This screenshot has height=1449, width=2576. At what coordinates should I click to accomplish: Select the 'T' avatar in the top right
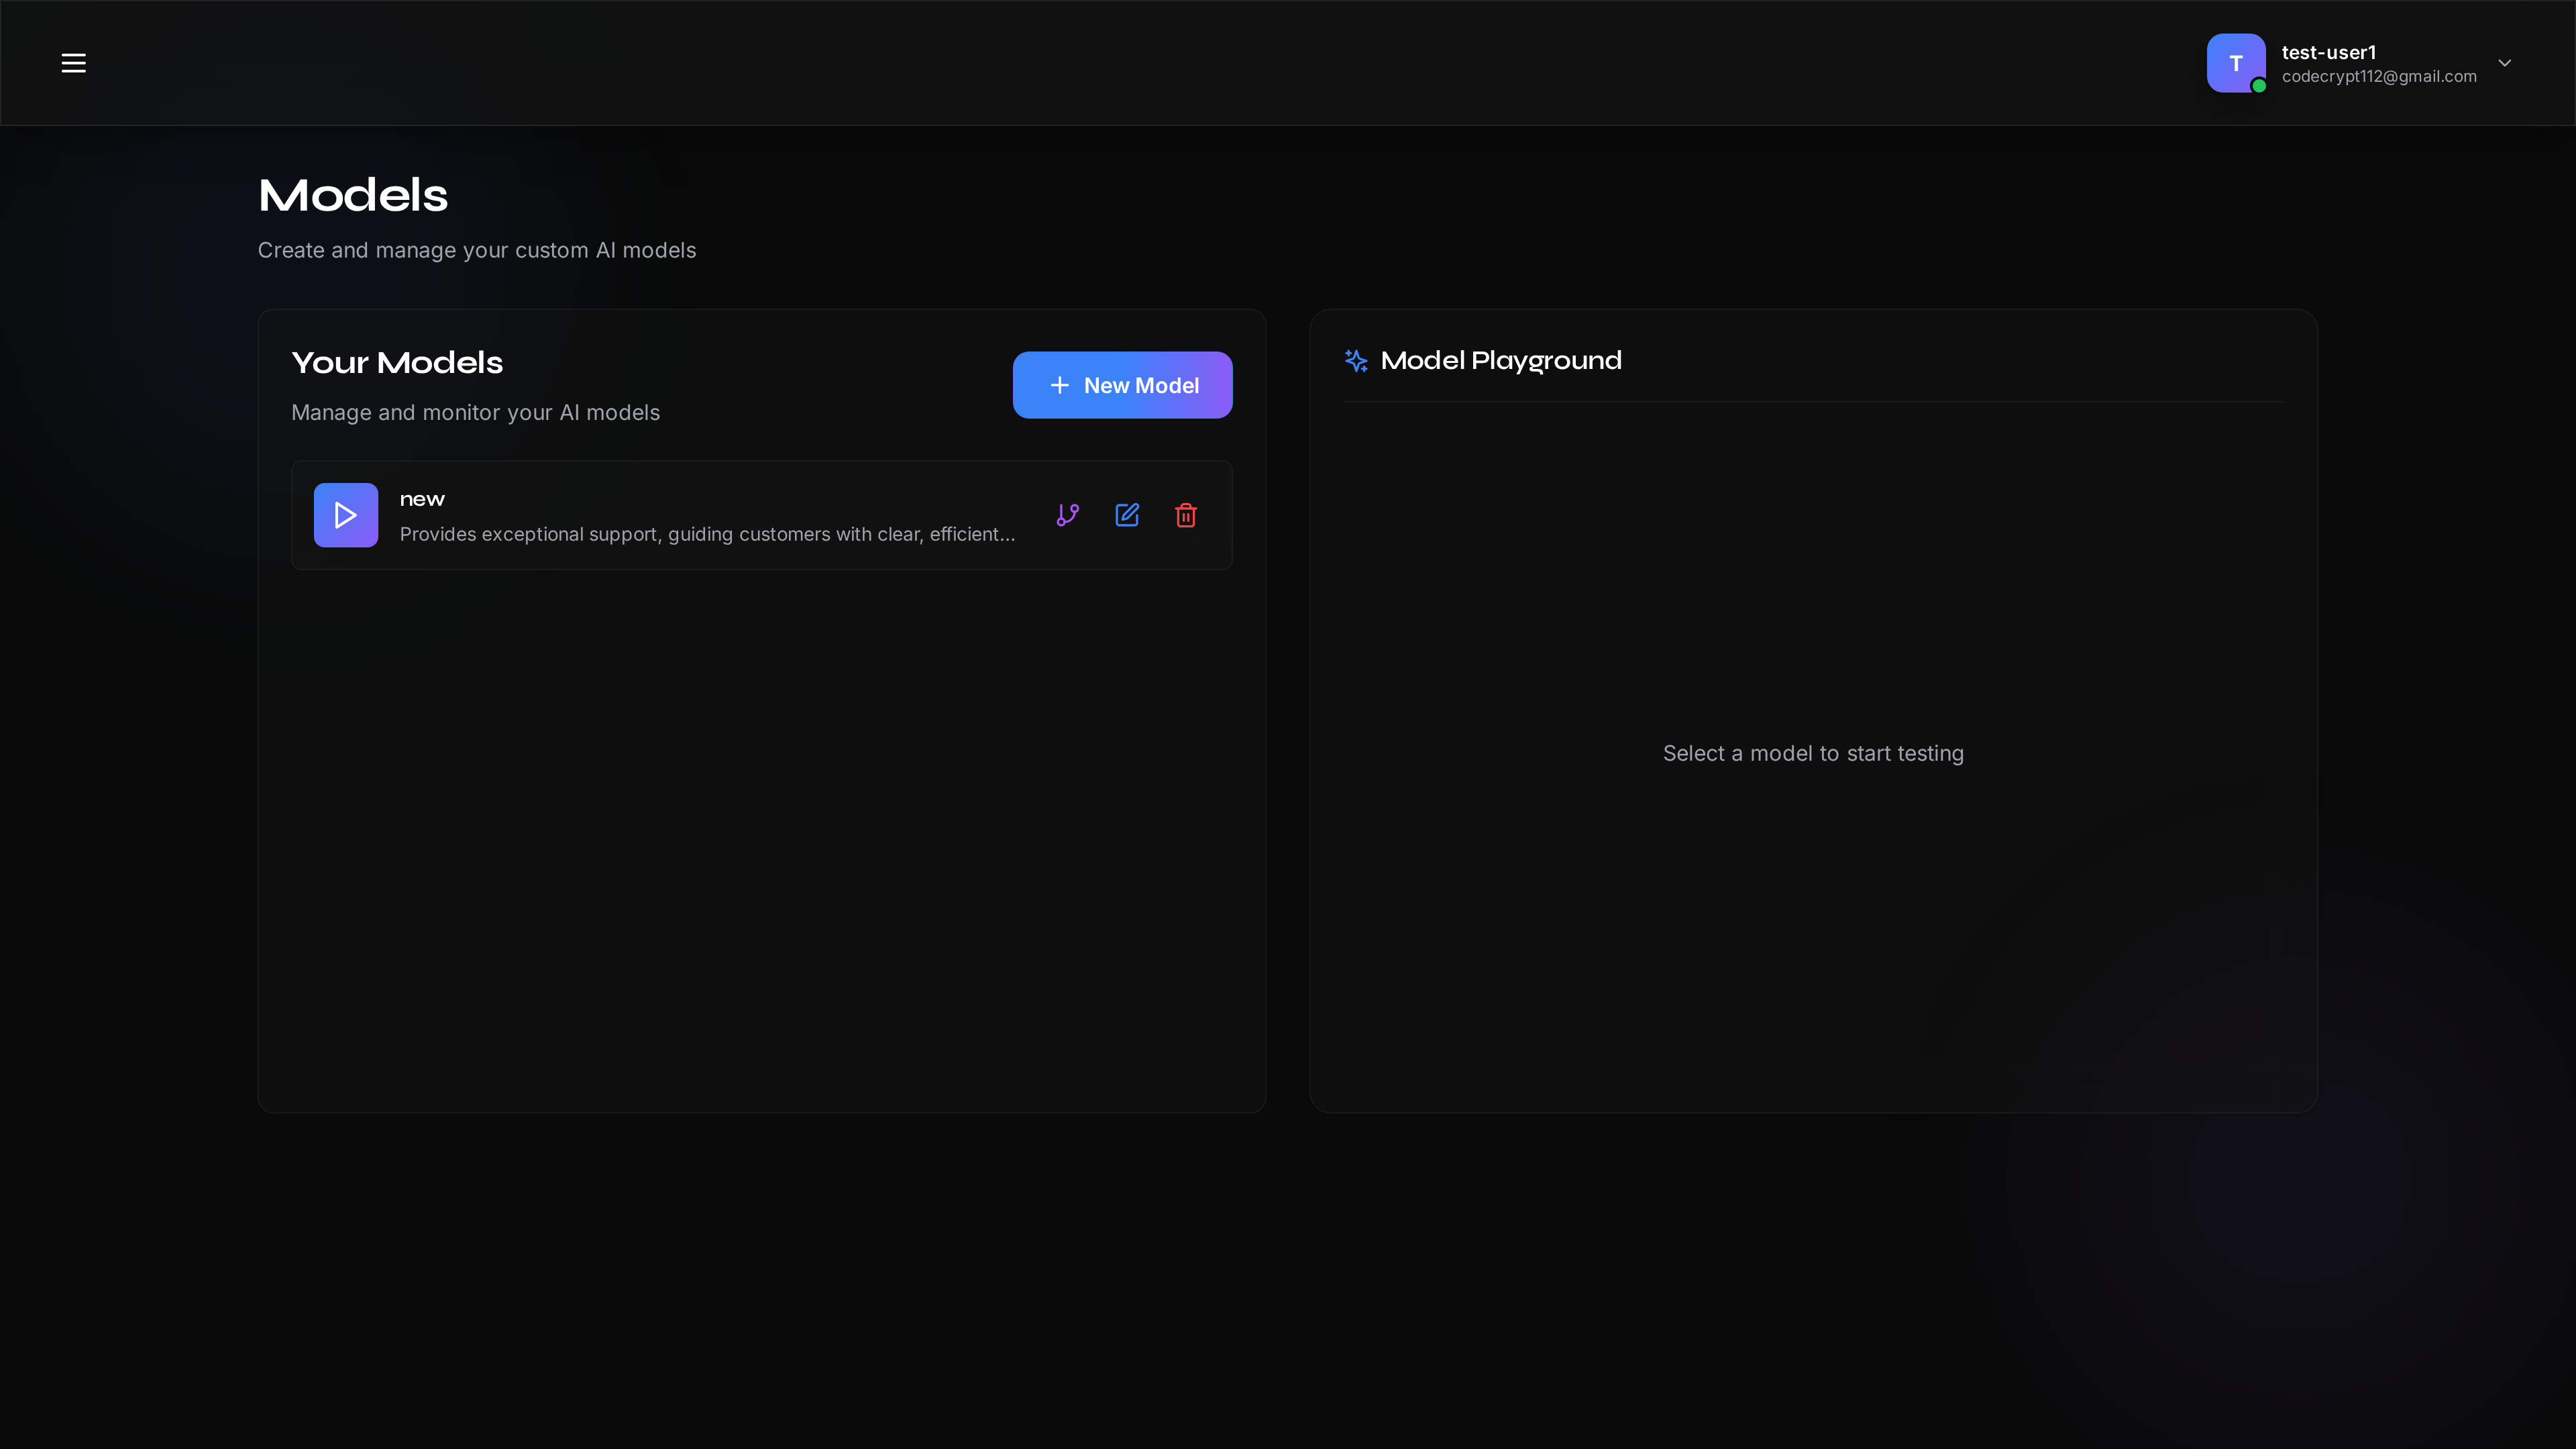click(2236, 63)
